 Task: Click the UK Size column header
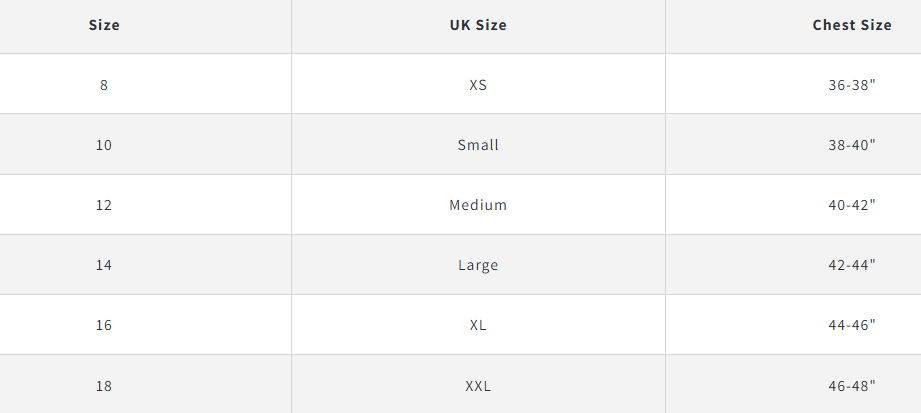(x=478, y=25)
